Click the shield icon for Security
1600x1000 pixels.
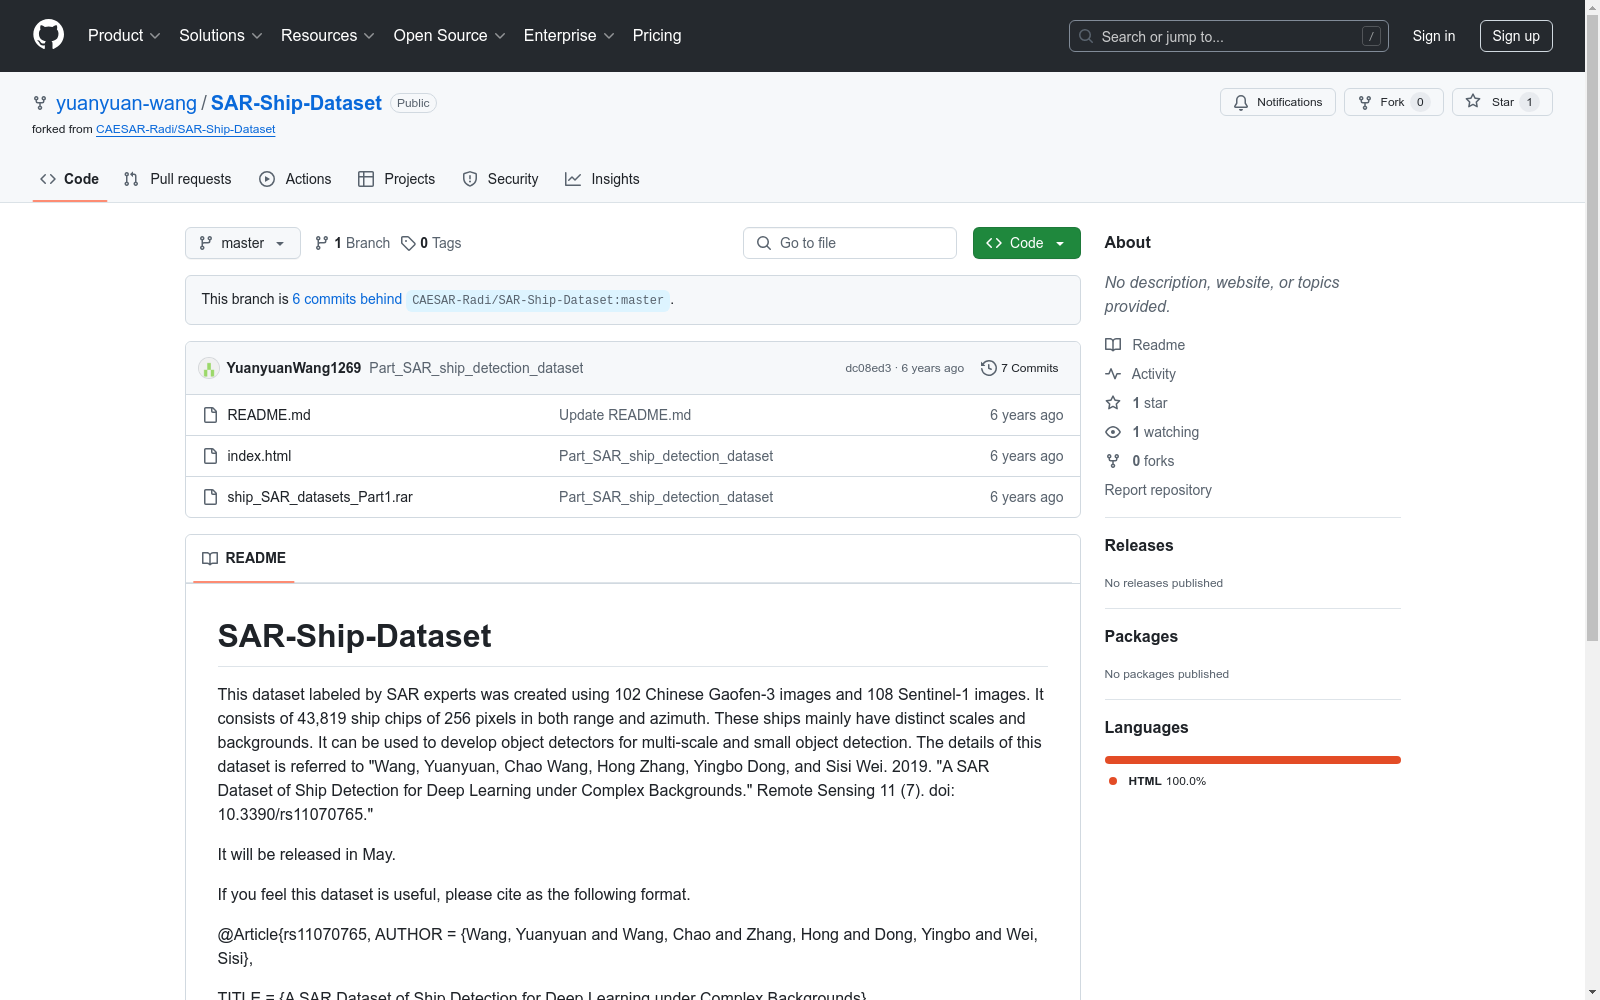point(470,179)
